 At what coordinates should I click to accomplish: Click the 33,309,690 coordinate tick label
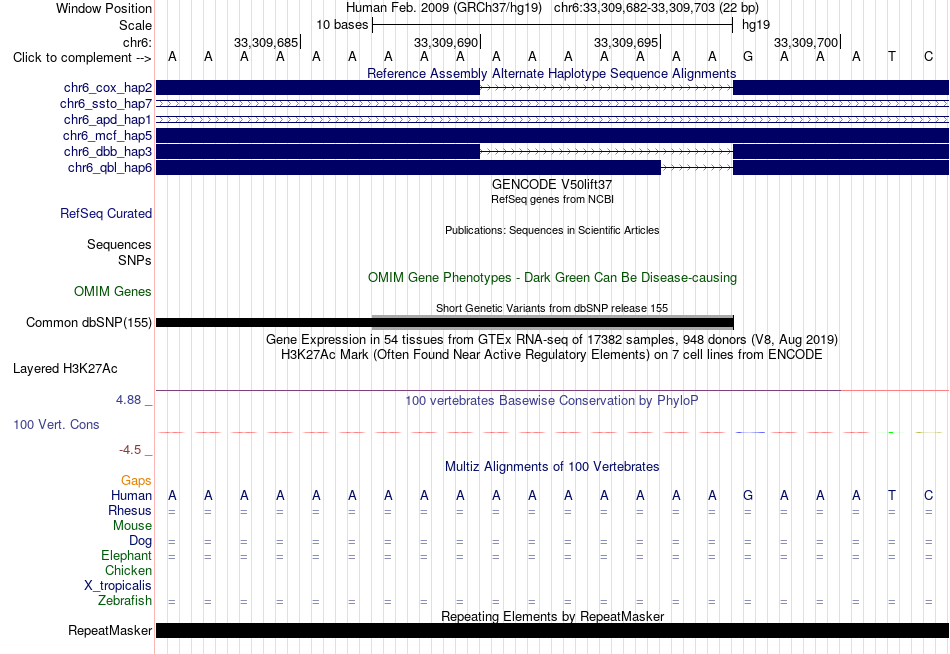(446, 42)
